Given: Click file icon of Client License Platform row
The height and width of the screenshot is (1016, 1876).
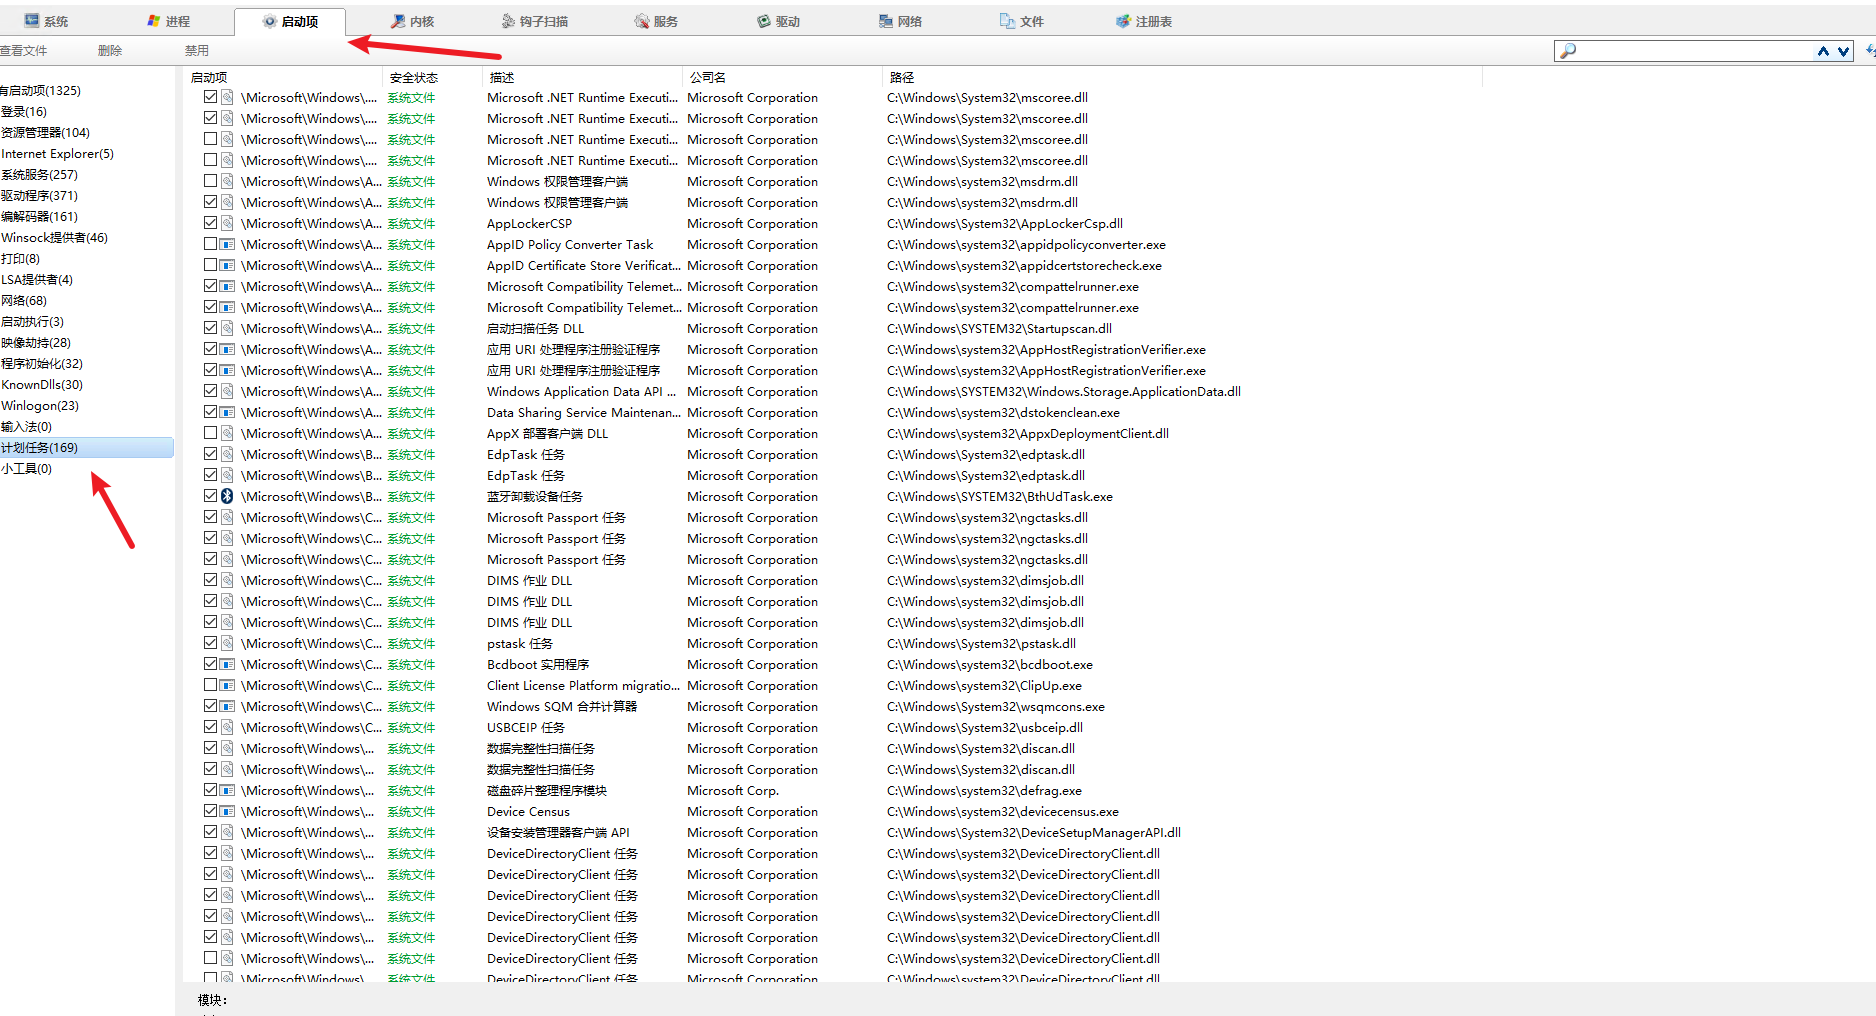Looking at the screenshot, I should point(227,685).
